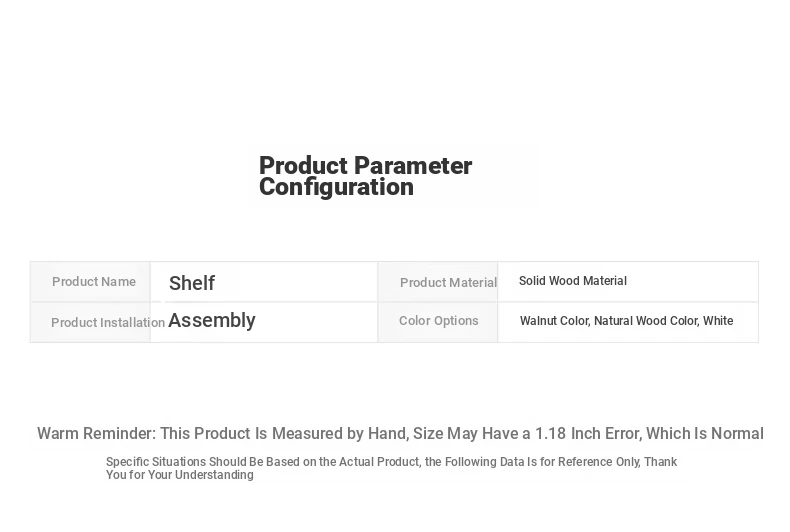Image resolution: width=790 pixels, height=532 pixels.
Task: Select the 'Configuration' heading word
Action: pyautogui.click(x=336, y=187)
